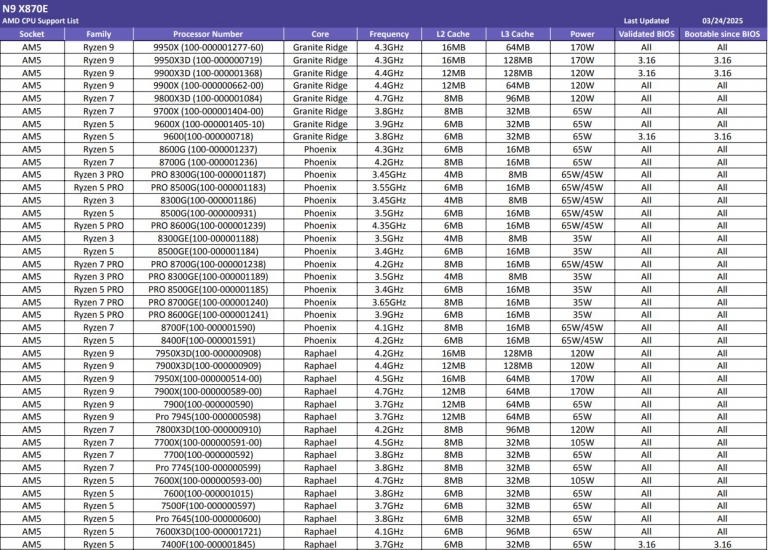This screenshot has width=768, height=550.
Task: Select cell 7900(100-000000590)
Action: click(208, 404)
